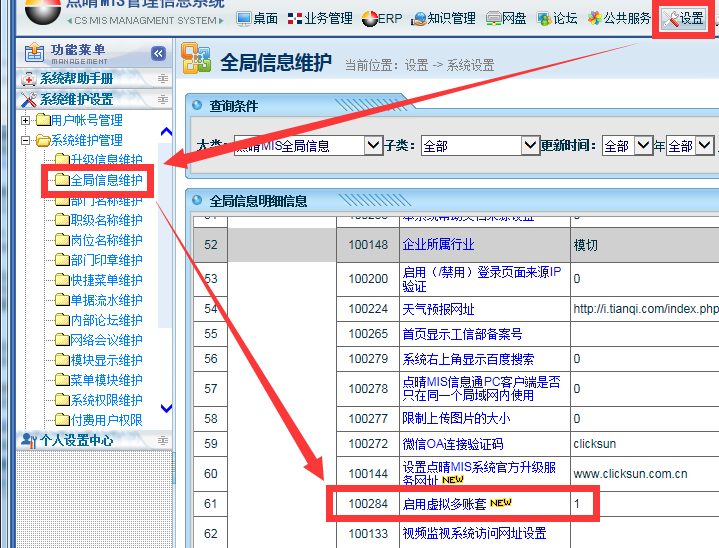Screen dimensions: 719x548
Task: Expand the 个人设置中心 menu section
Action: 75,440
